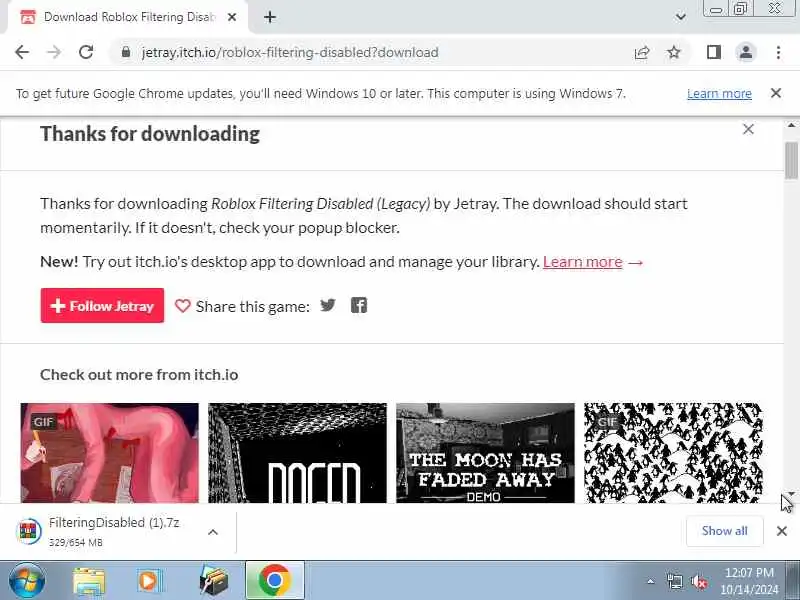Open The Moon Has Faded Away demo

click(x=485, y=453)
